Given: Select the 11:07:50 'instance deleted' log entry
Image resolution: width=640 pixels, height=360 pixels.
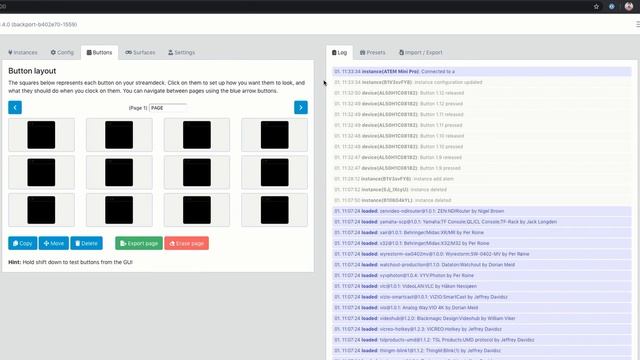Looking at the screenshot, I should 482,200.
